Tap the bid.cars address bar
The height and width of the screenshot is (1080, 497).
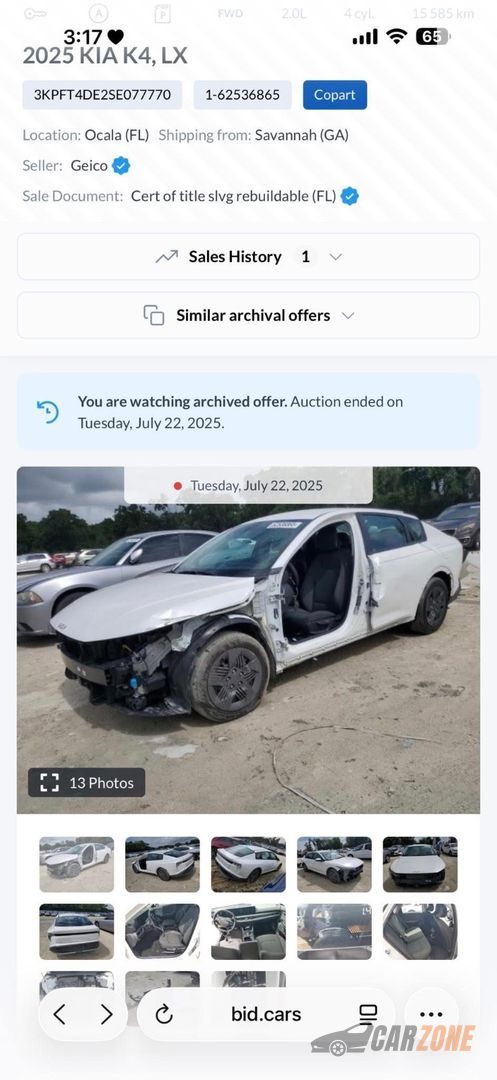point(266,1014)
